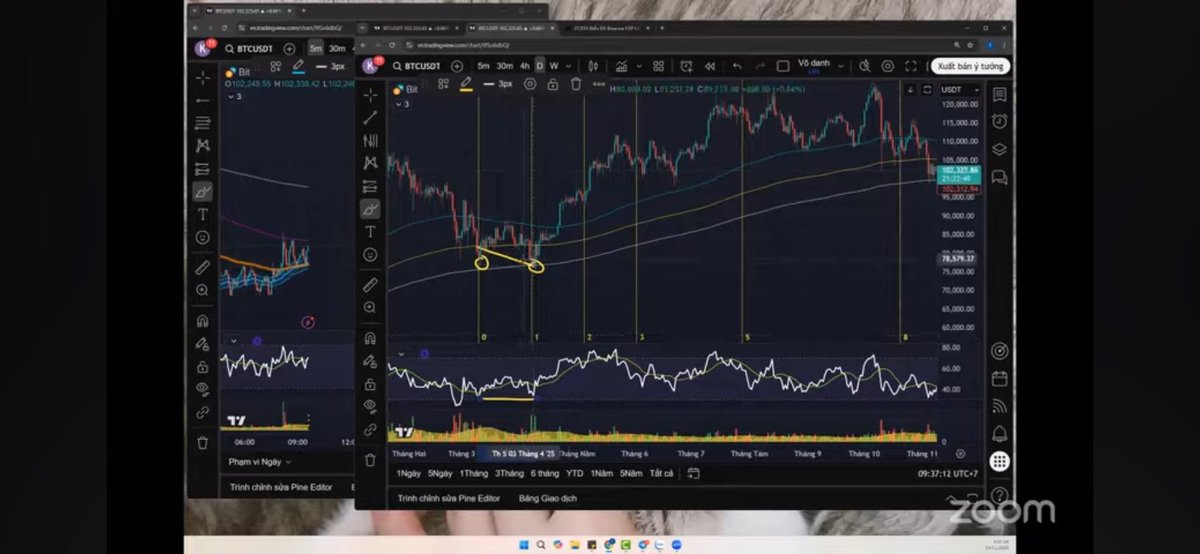
Task: Open forecasting tools in front window sidebar
Action: click(x=370, y=185)
